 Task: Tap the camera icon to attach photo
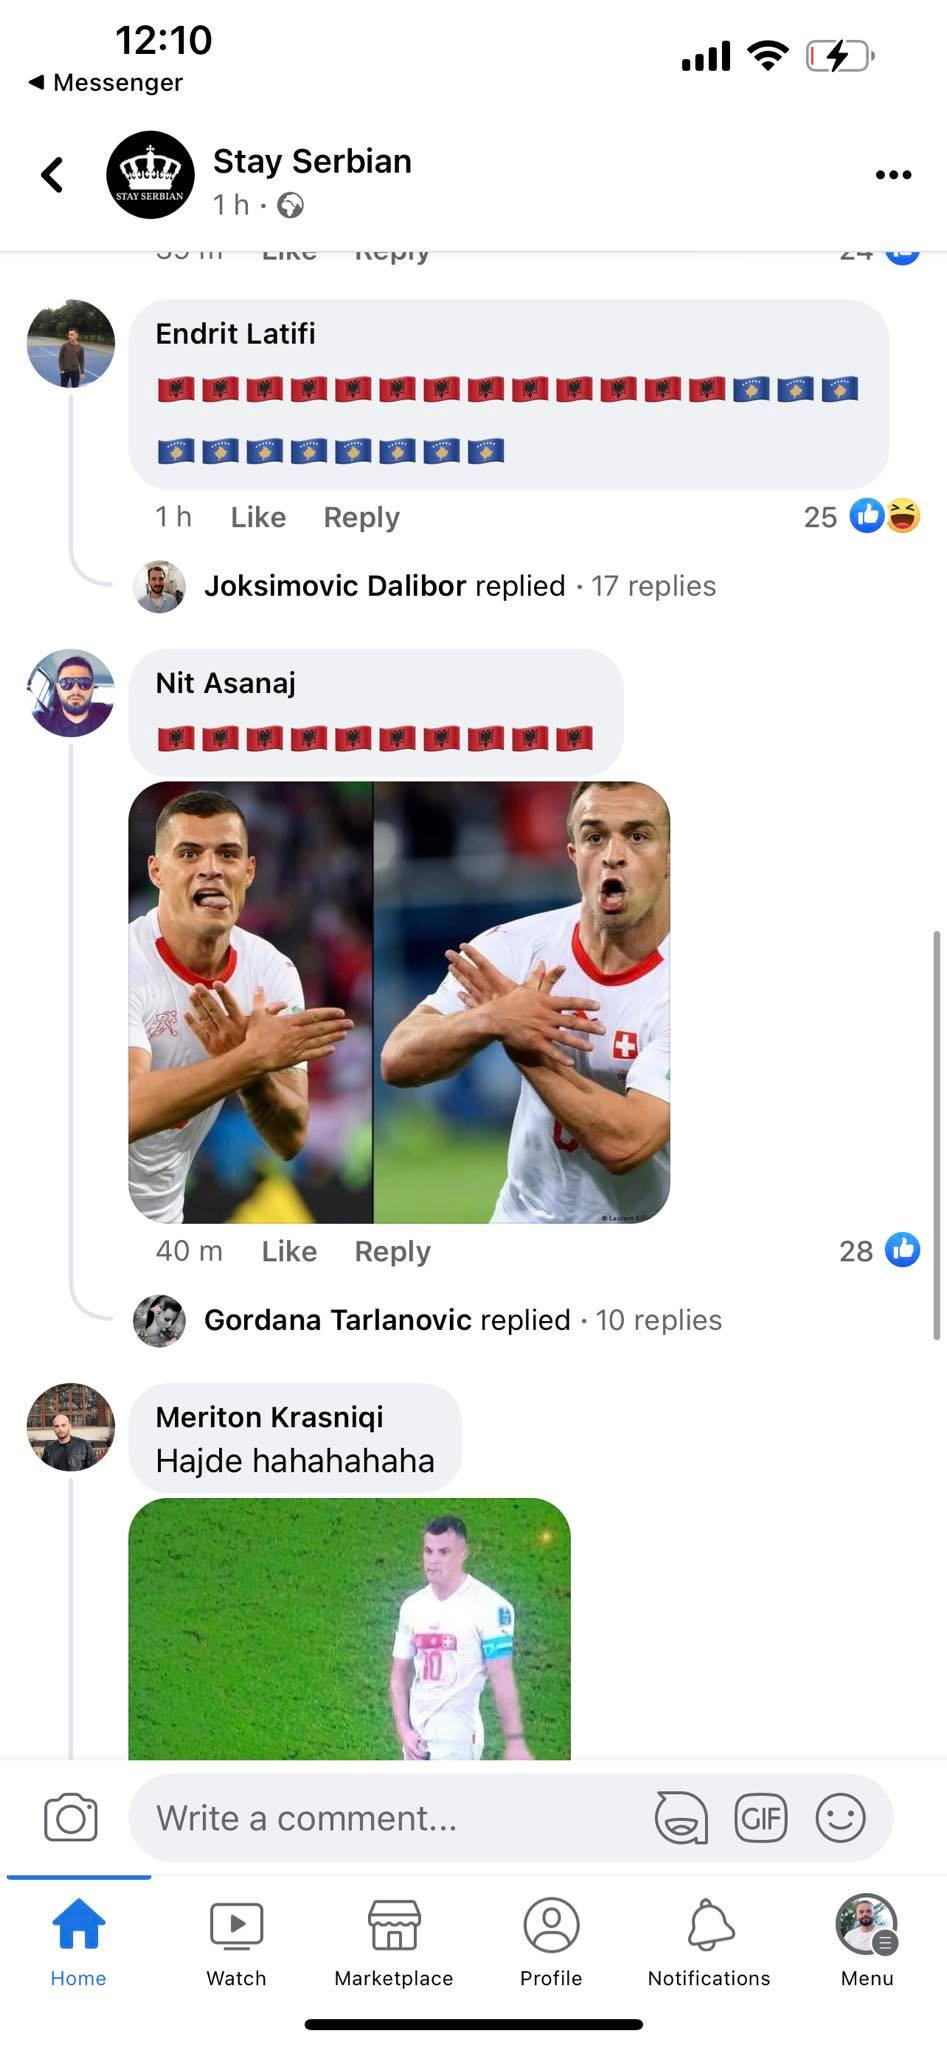[x=71, y=1817]
